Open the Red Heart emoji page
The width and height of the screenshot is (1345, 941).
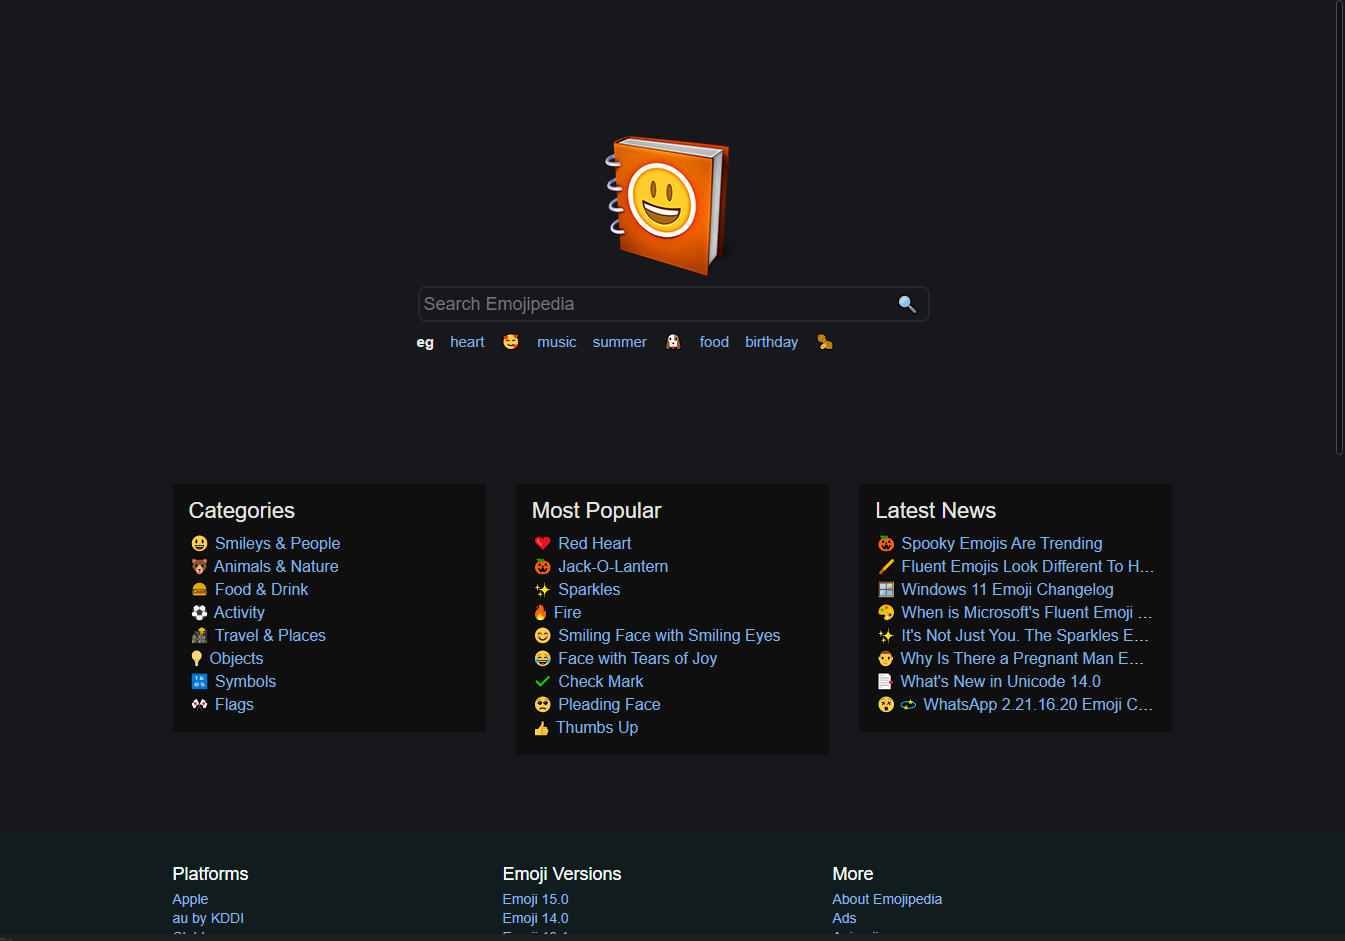[x=594, y=544]
